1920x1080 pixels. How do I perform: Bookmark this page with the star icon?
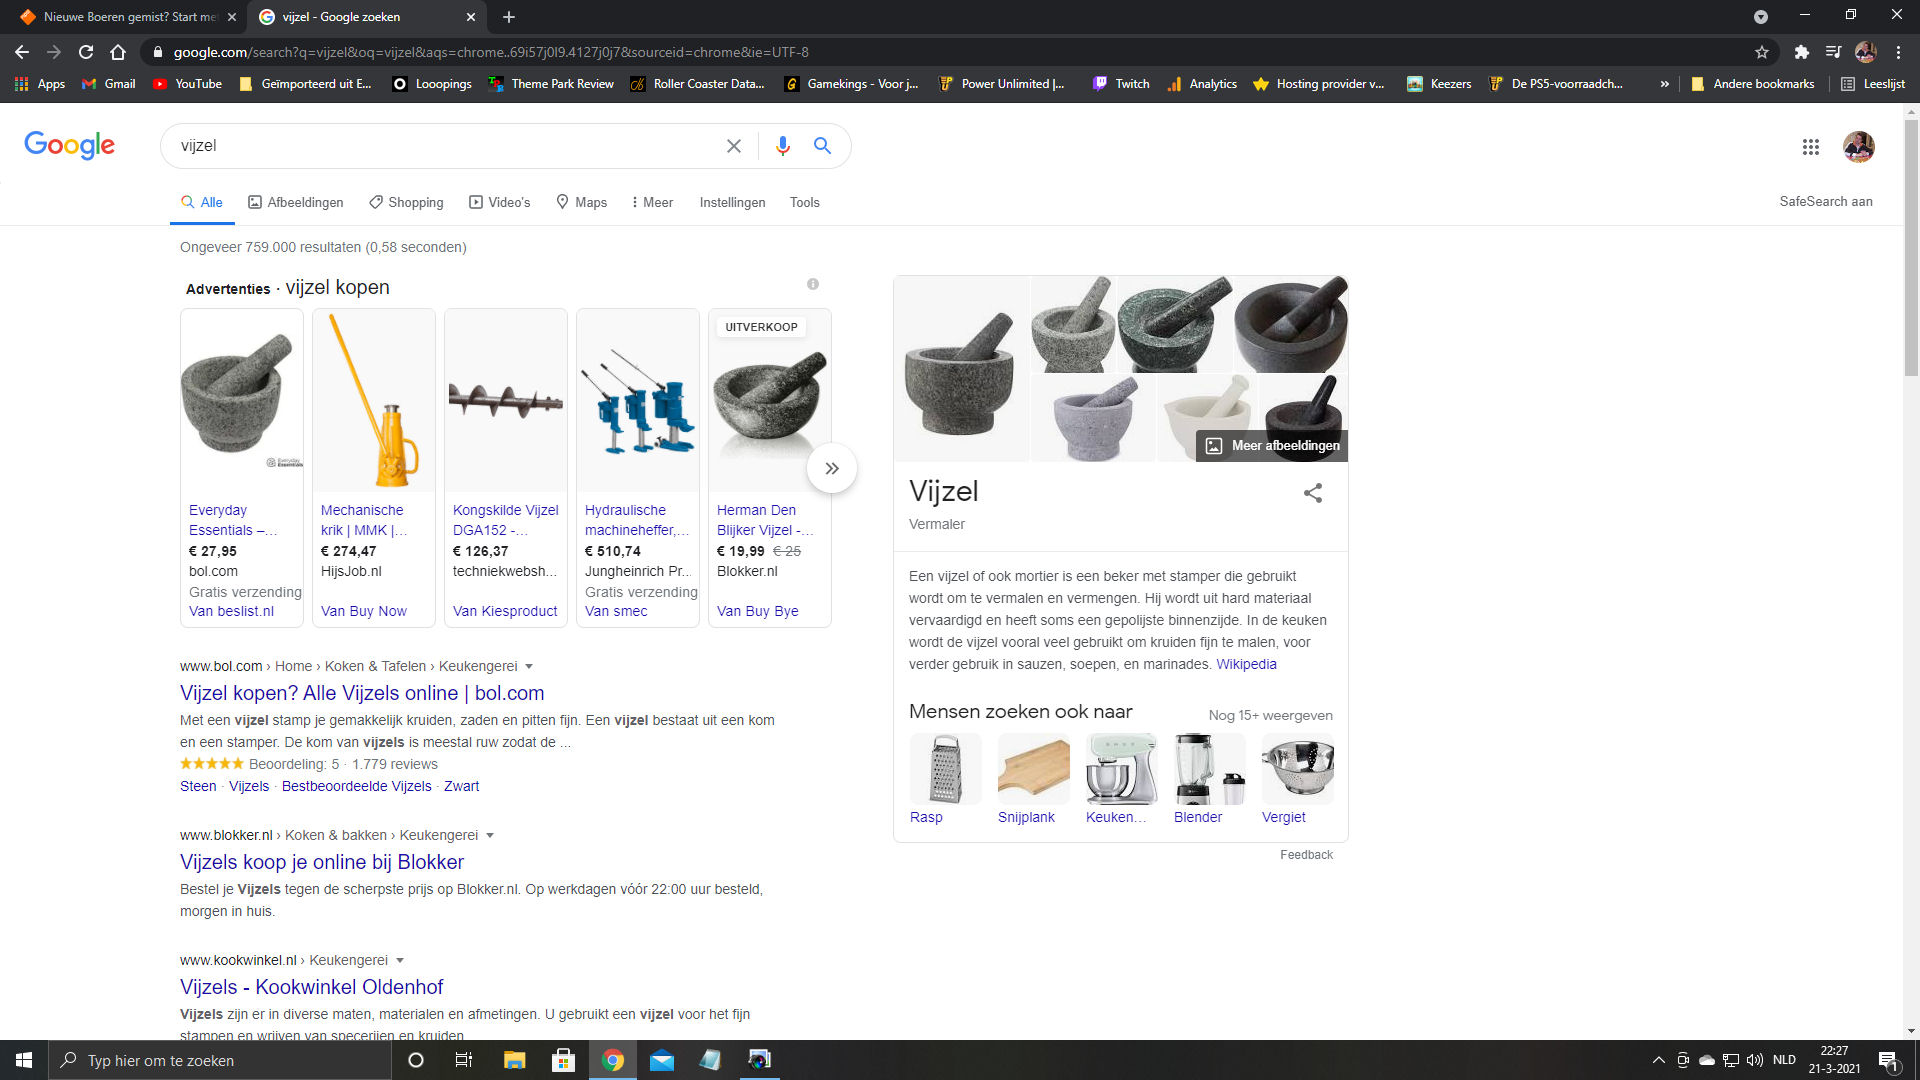1762,52
